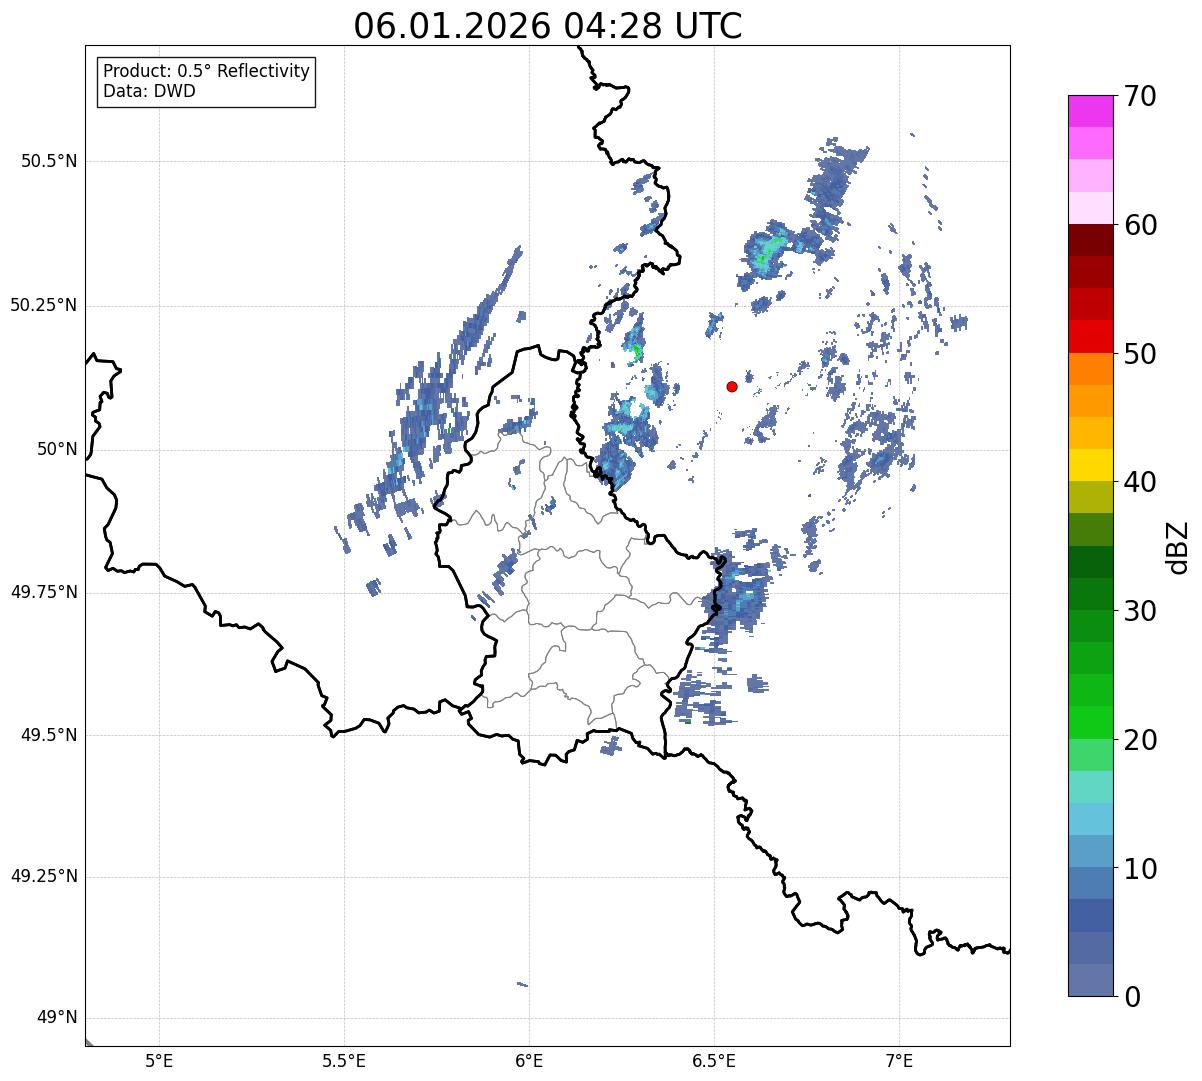The height and width of the screenshot is (1081, 1202).
Task: Click the longitude label "5°E"
Action: 159,1060
